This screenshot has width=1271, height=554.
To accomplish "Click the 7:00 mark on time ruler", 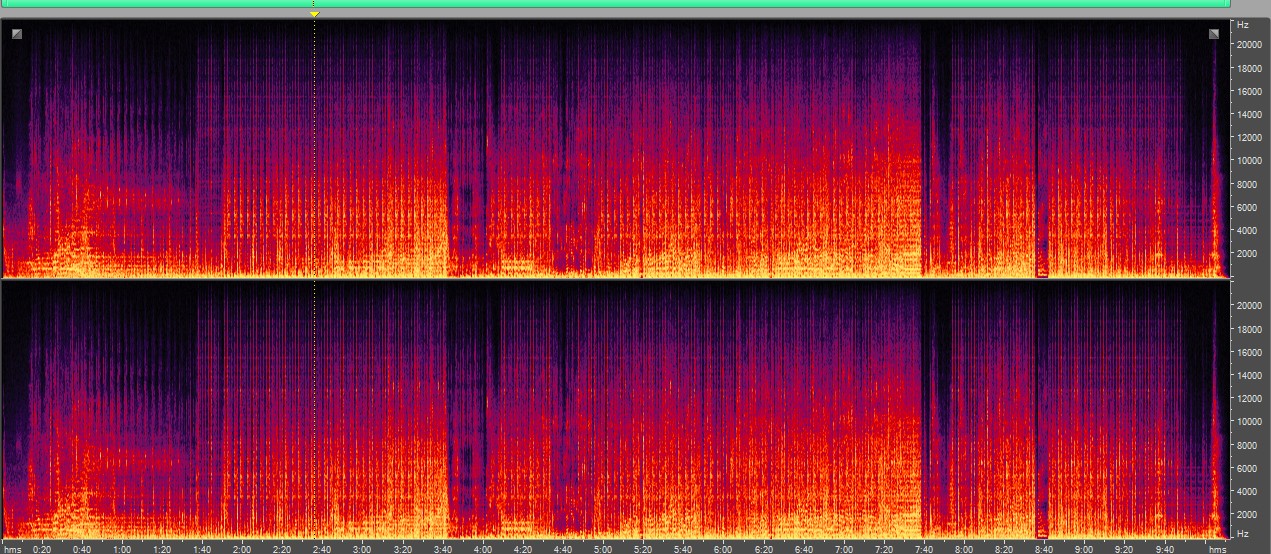I will pyautogui.click(x=844, y=549).
